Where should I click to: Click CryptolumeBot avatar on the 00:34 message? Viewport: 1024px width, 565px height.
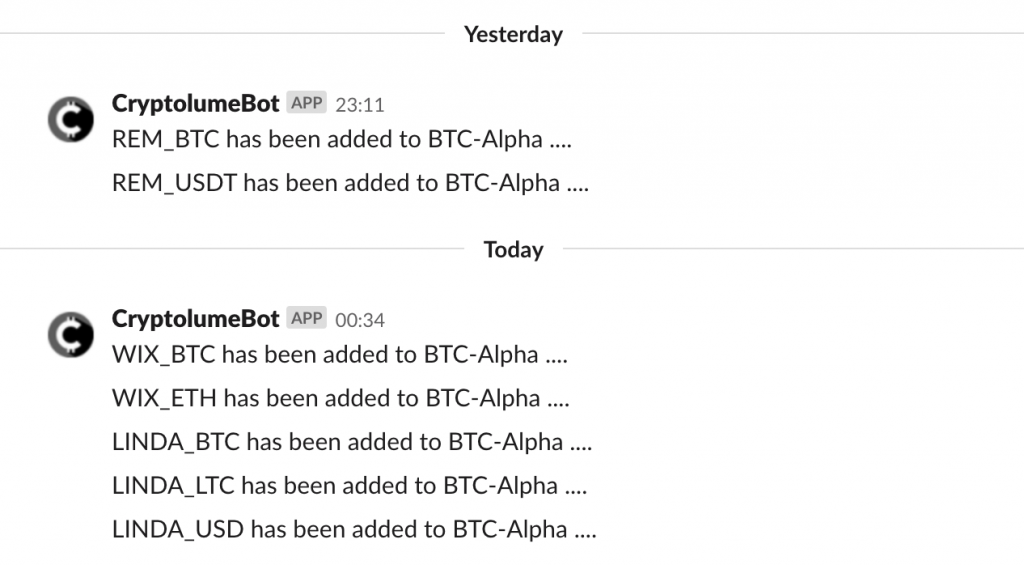point(71,335)
